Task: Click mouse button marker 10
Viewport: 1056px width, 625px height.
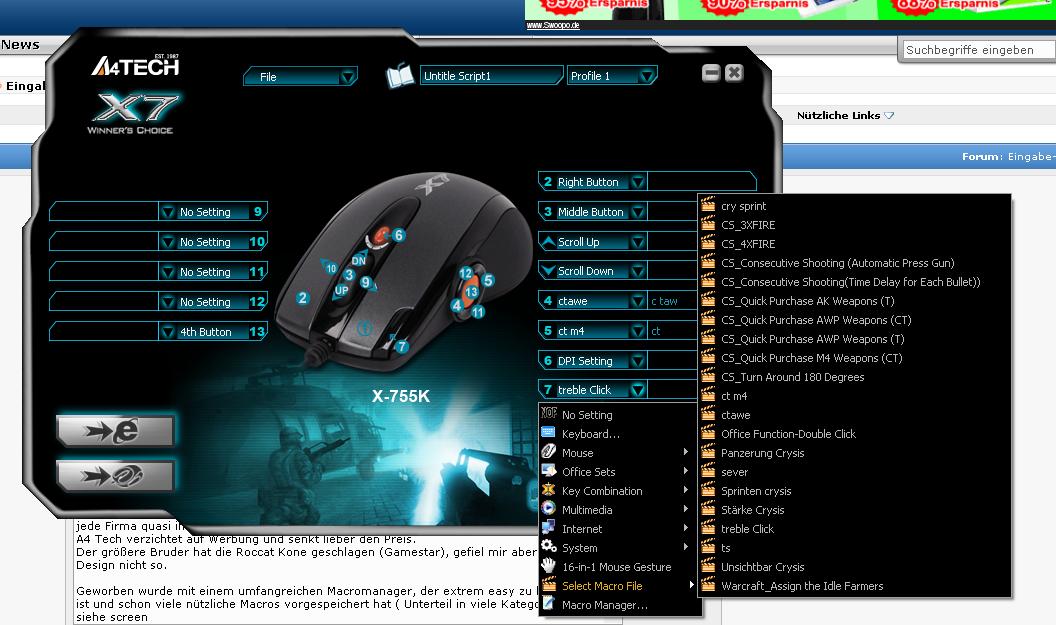Action: [331, 268]
